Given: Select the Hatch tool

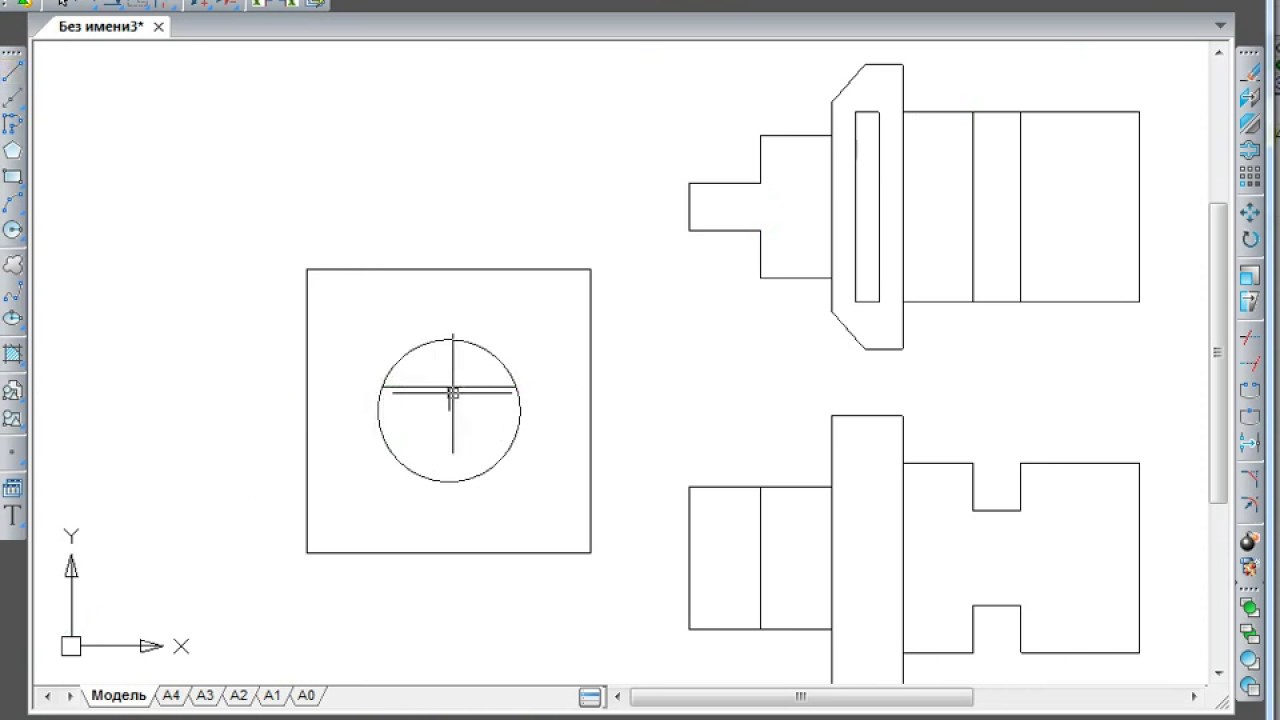Looking at the screenshot, I should [12, 354].
